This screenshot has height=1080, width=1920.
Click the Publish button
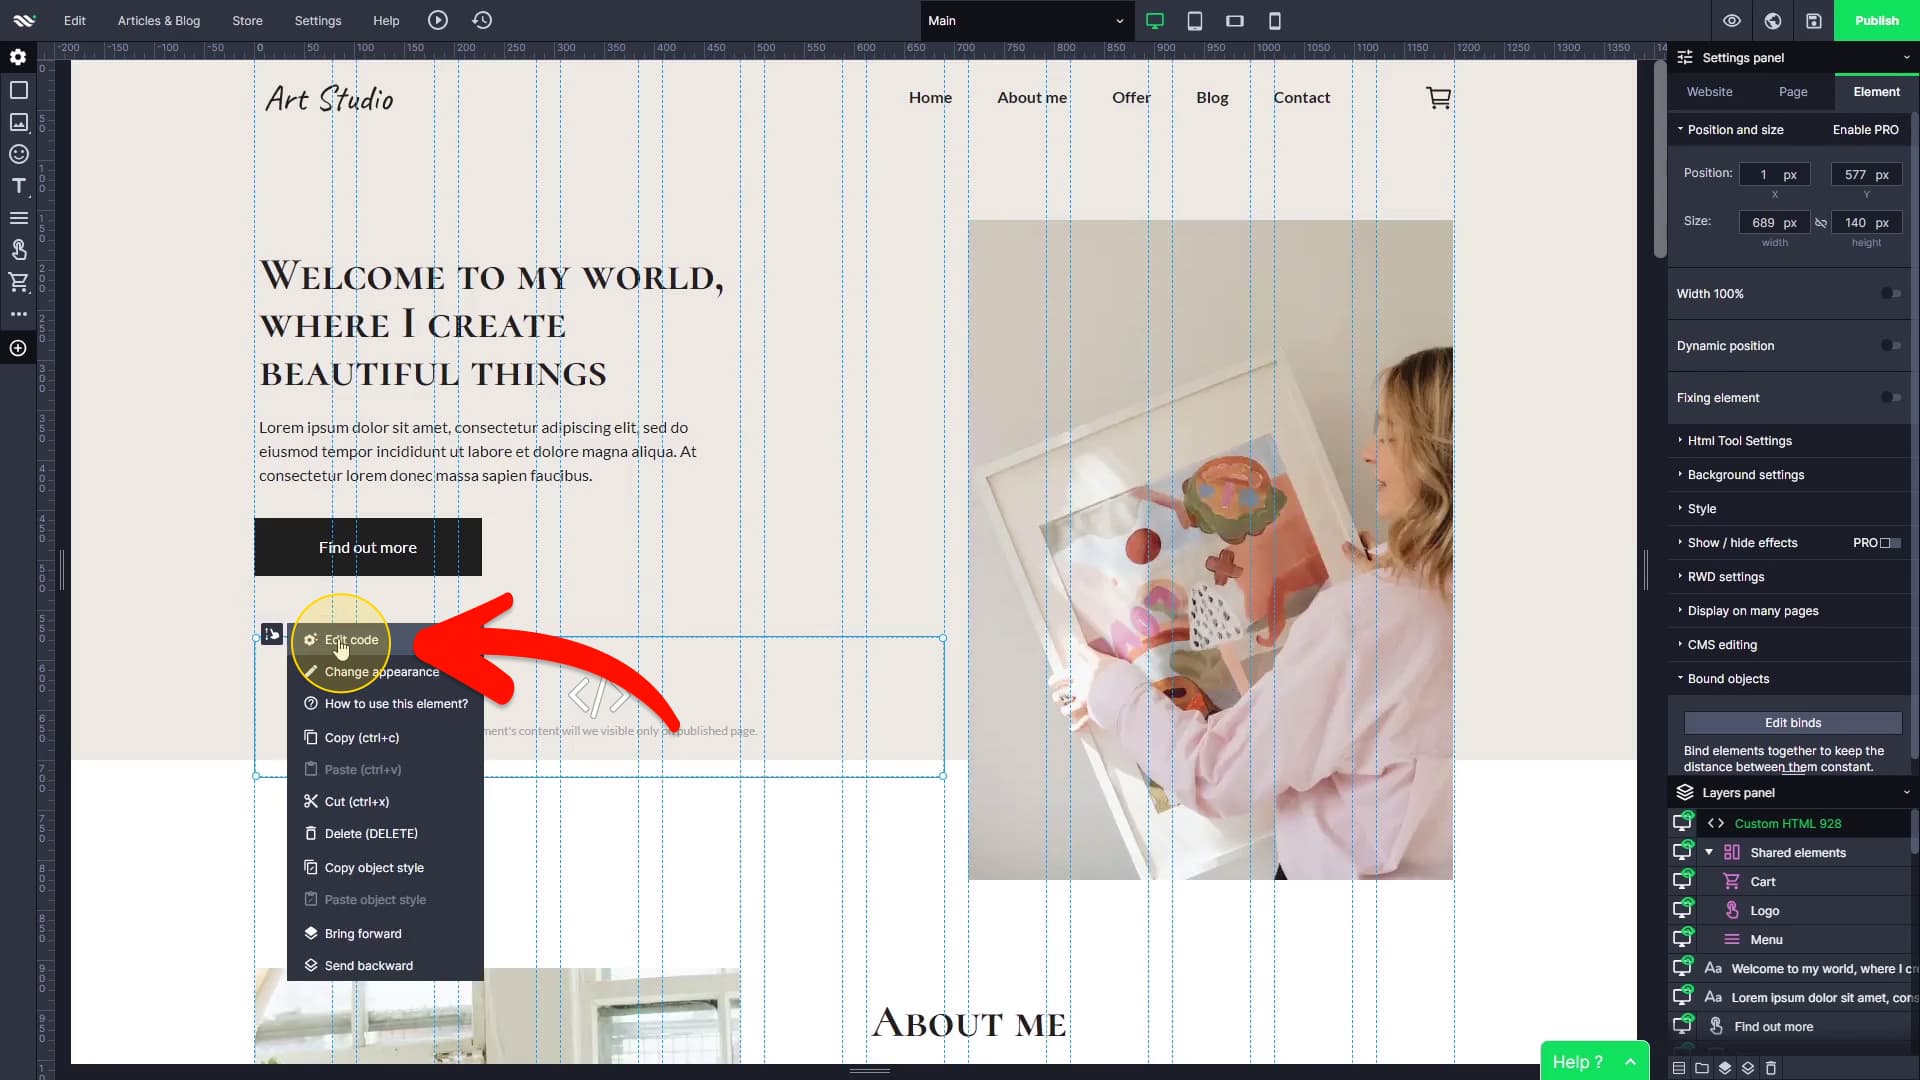[1876, 20]
